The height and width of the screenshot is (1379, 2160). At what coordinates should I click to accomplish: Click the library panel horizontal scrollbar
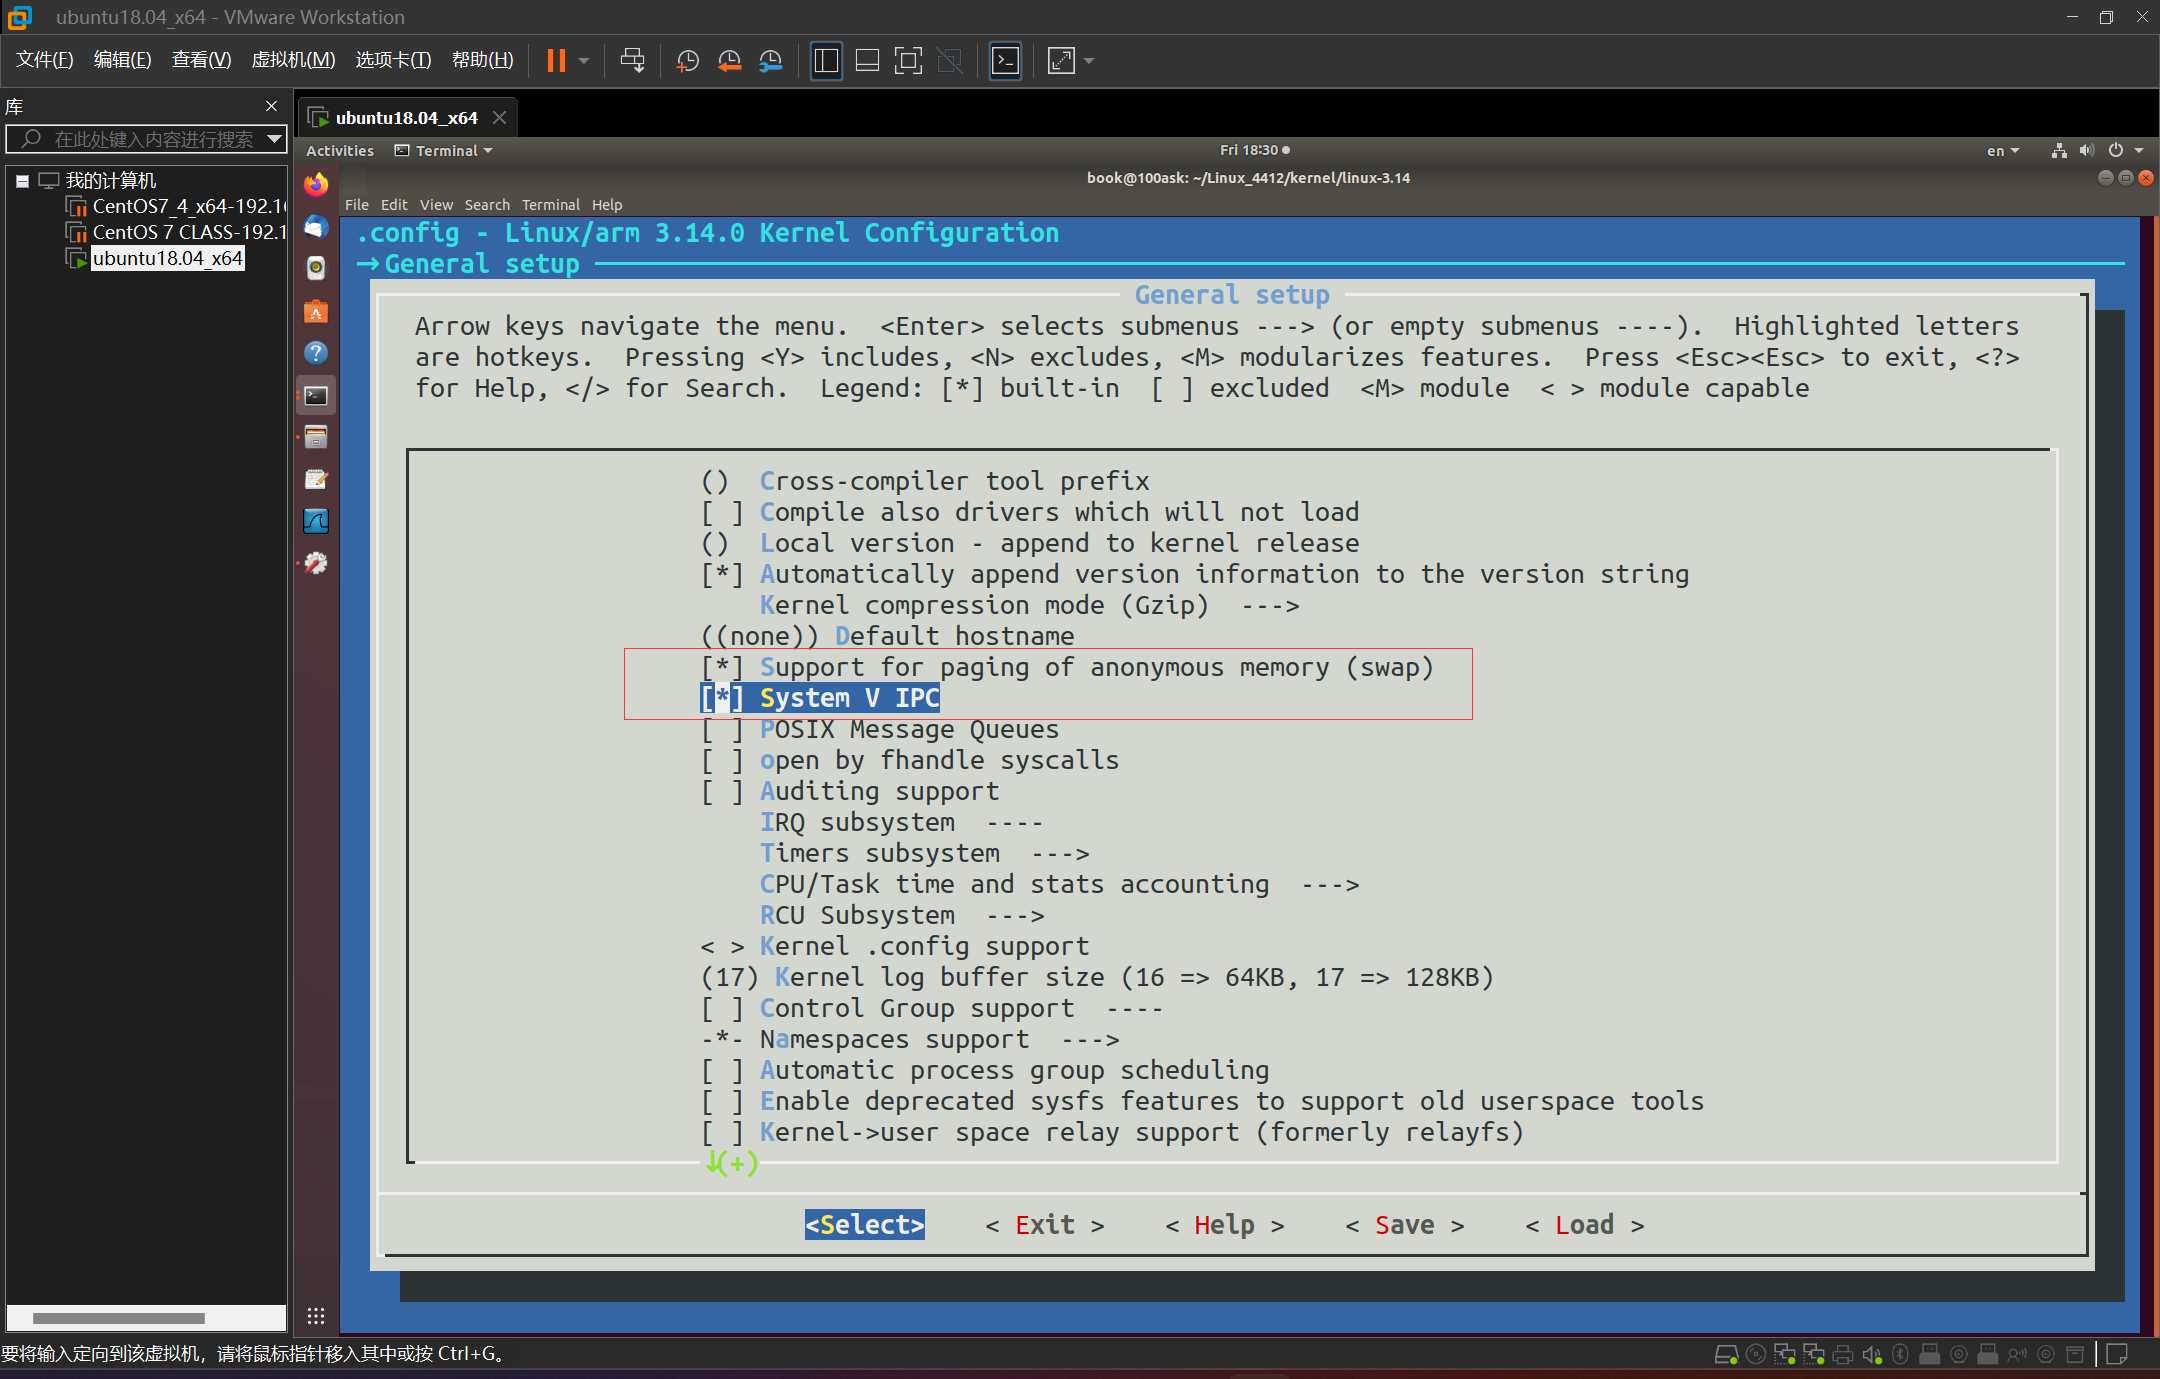(x=118, y=1318)
